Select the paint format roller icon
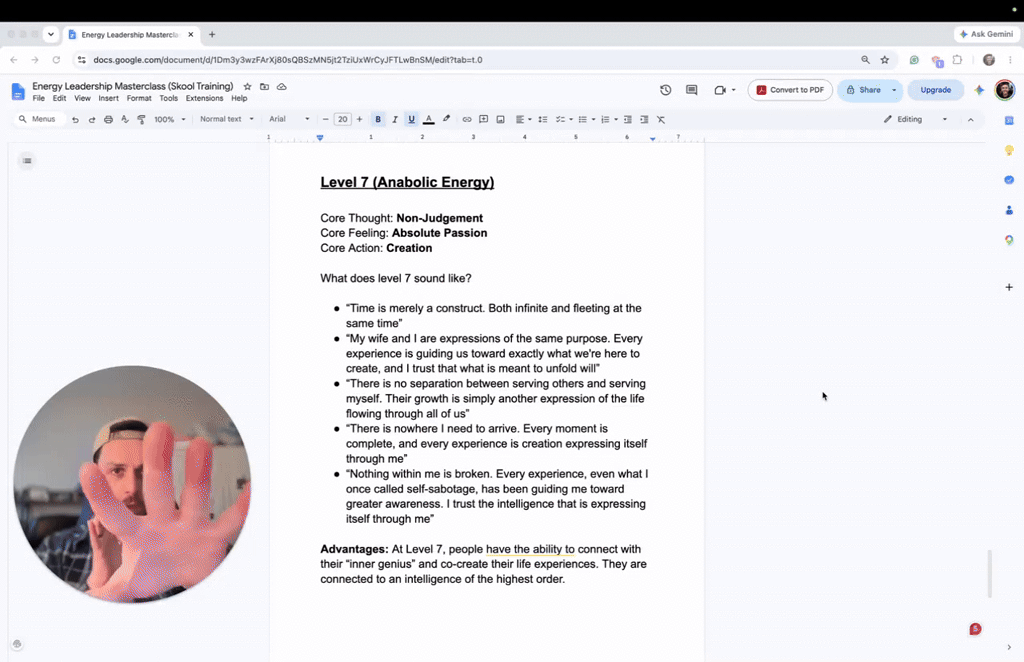This screenshot has height=662, width=1024. [141, 119]
